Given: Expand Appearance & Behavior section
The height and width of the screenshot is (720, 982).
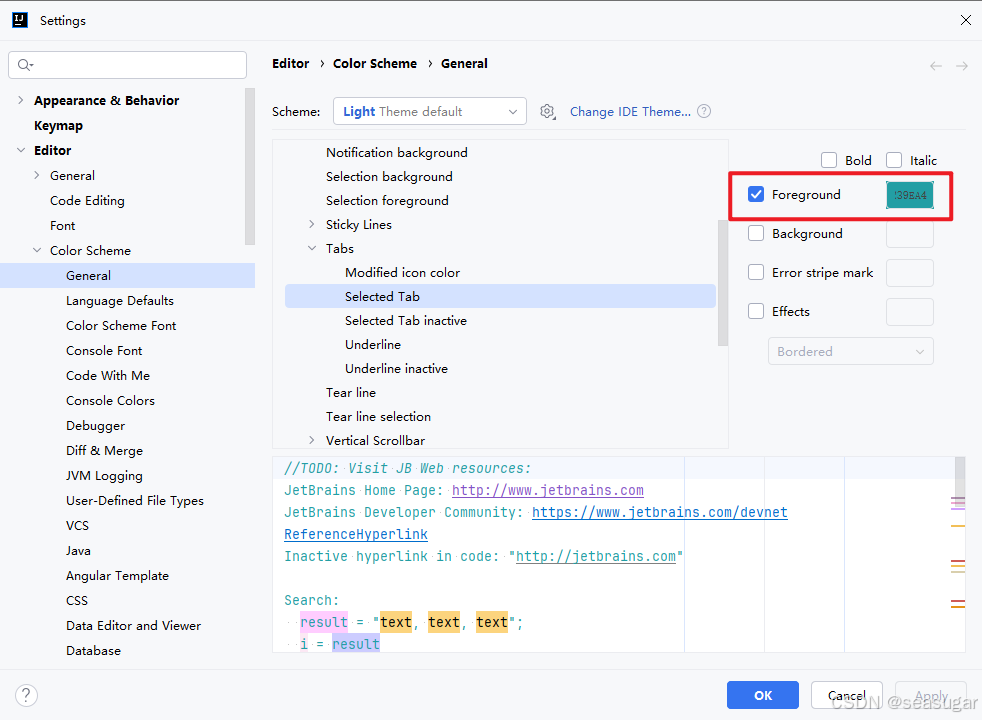Looking at the screenshot, I should (x=21, y=100).
